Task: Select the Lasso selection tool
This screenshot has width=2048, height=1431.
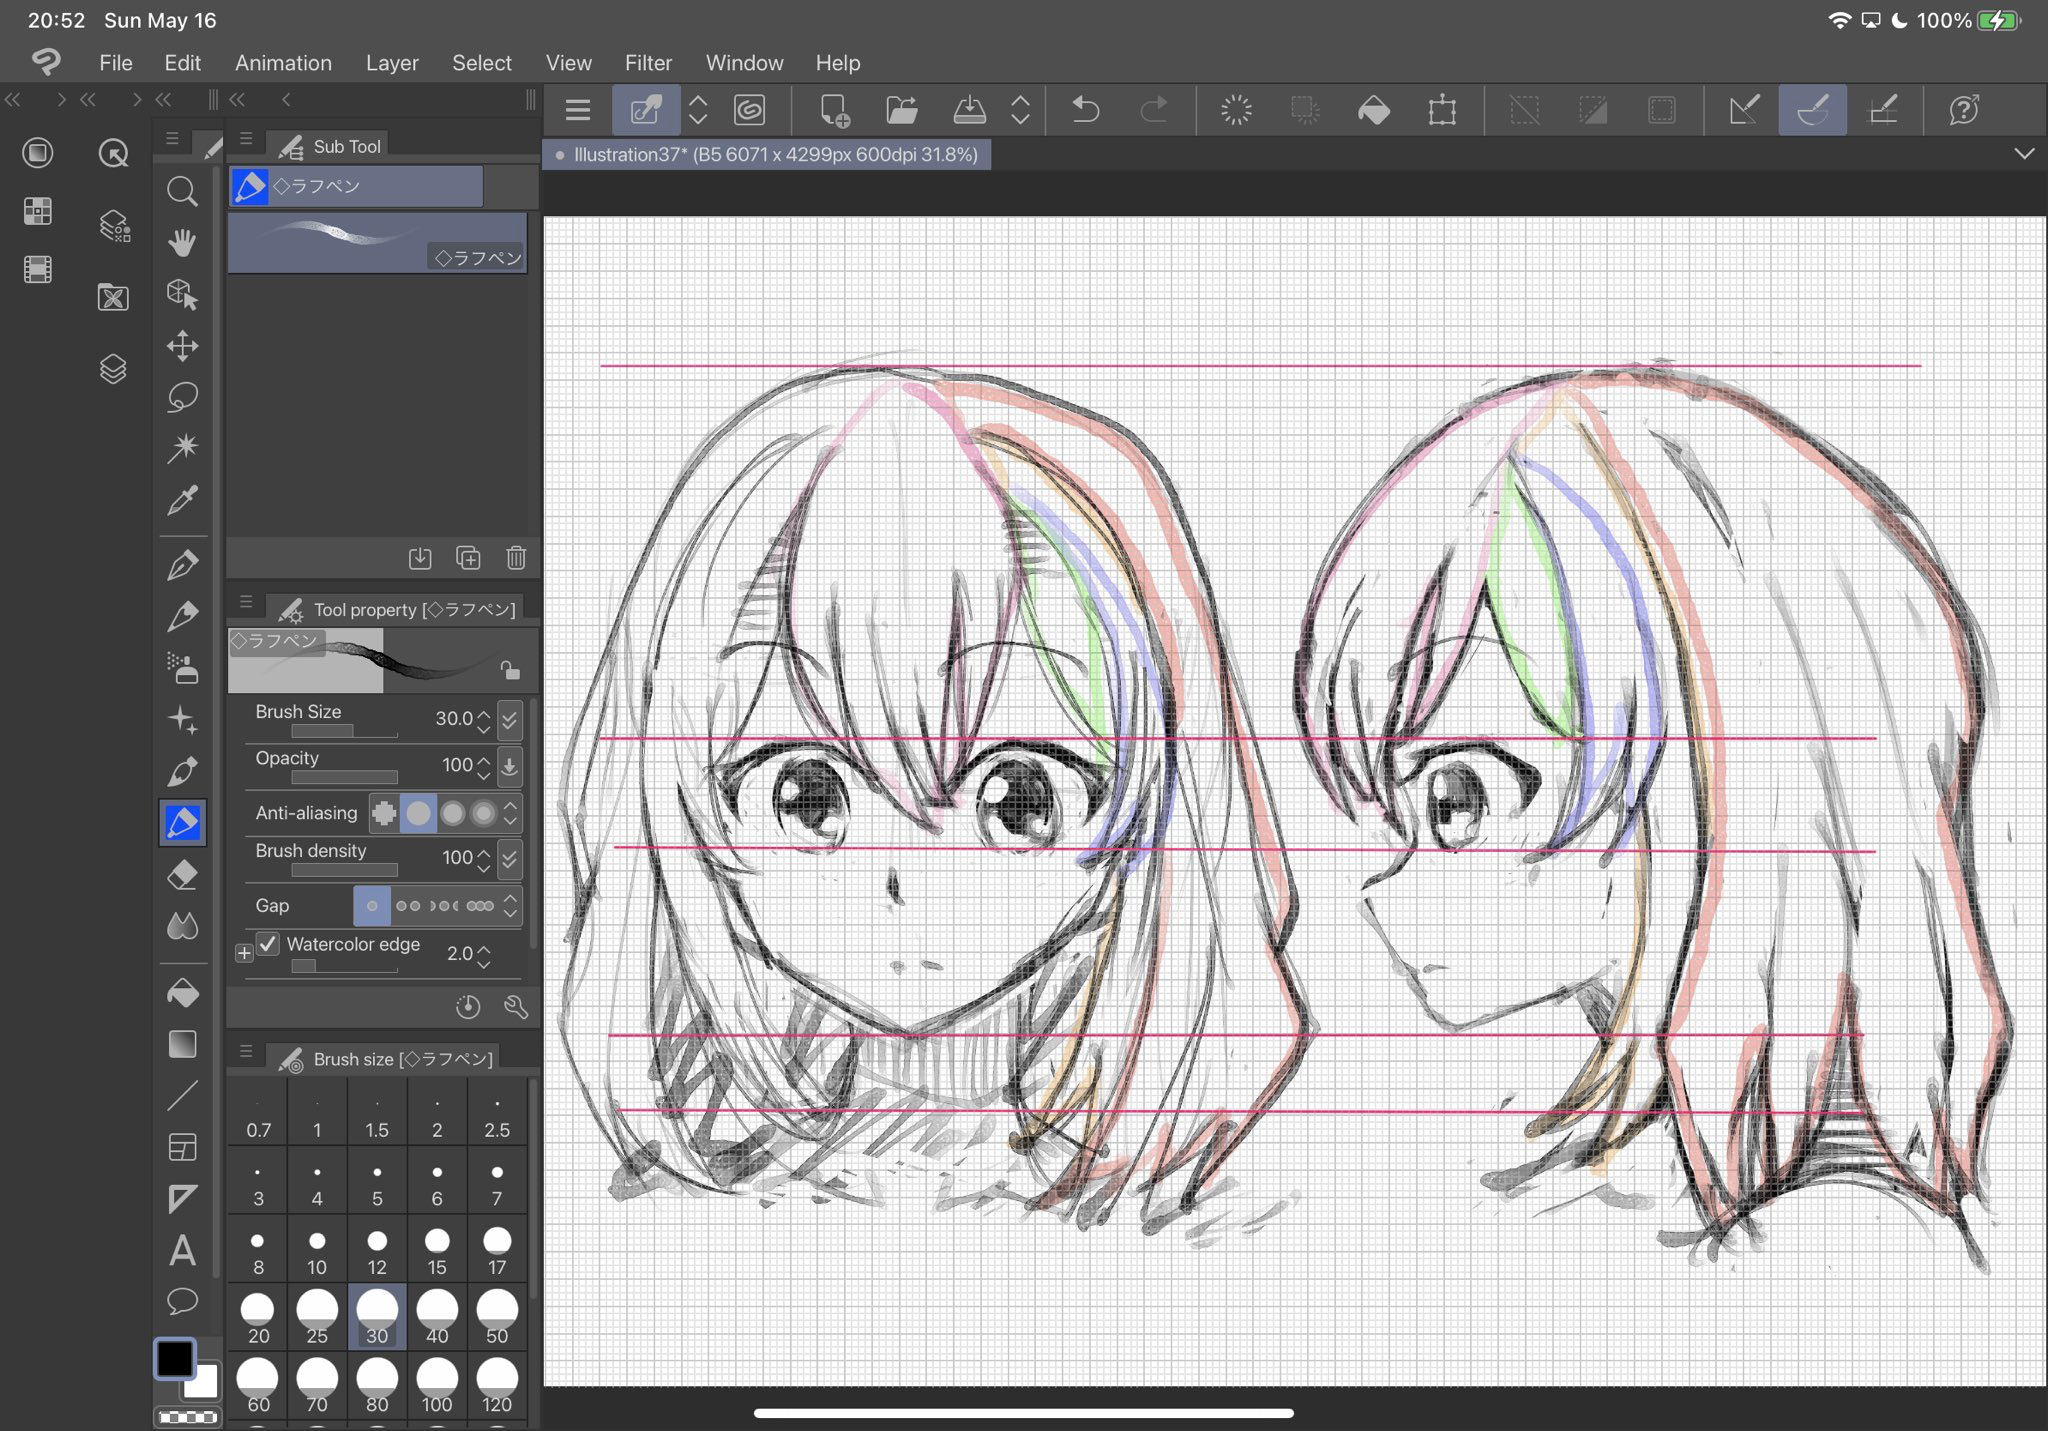Action: (x=182, y=397)
